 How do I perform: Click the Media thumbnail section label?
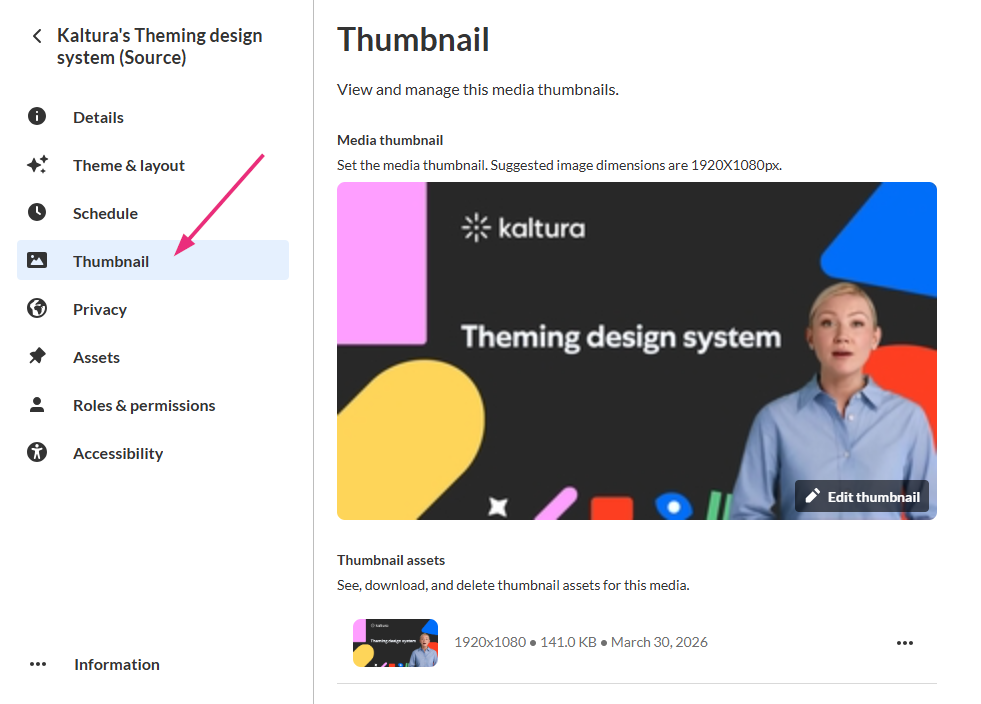point(390,140)
